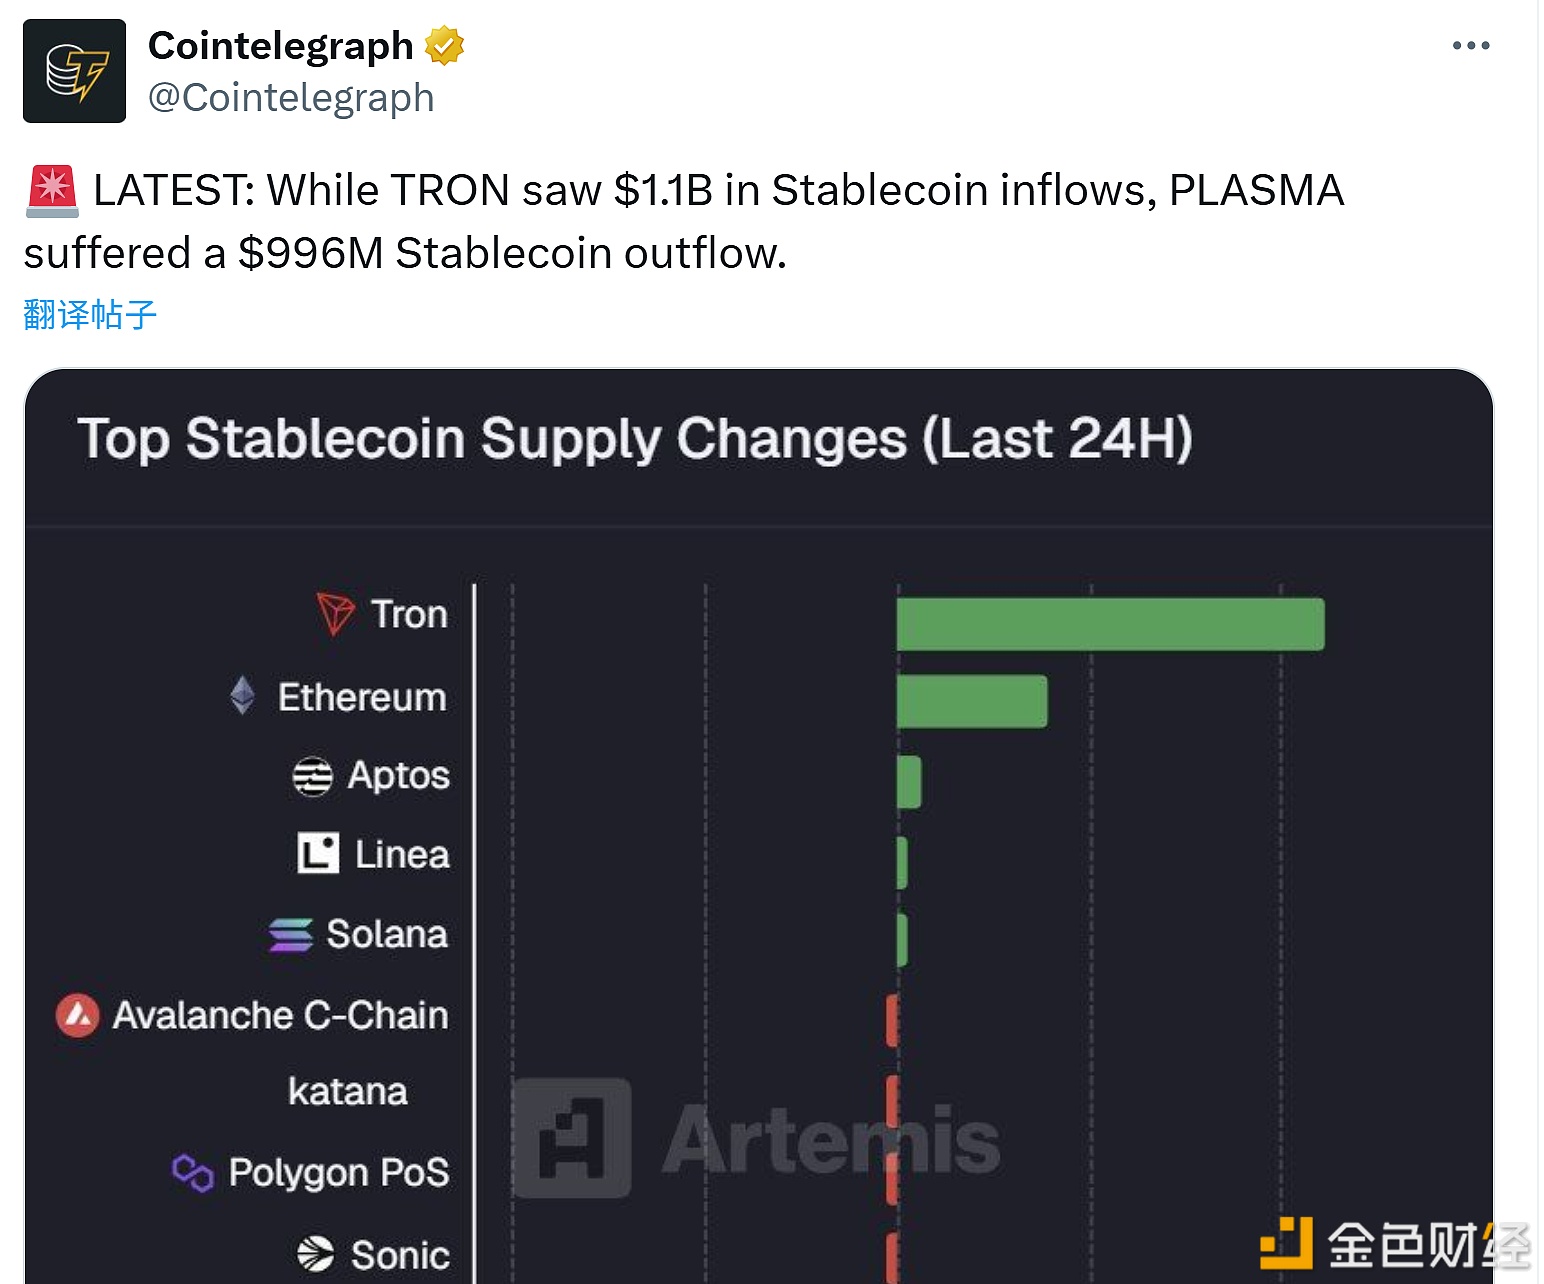
Task: Click the Avalanche C-Chain red icon
Action: tap(77, 1015)
